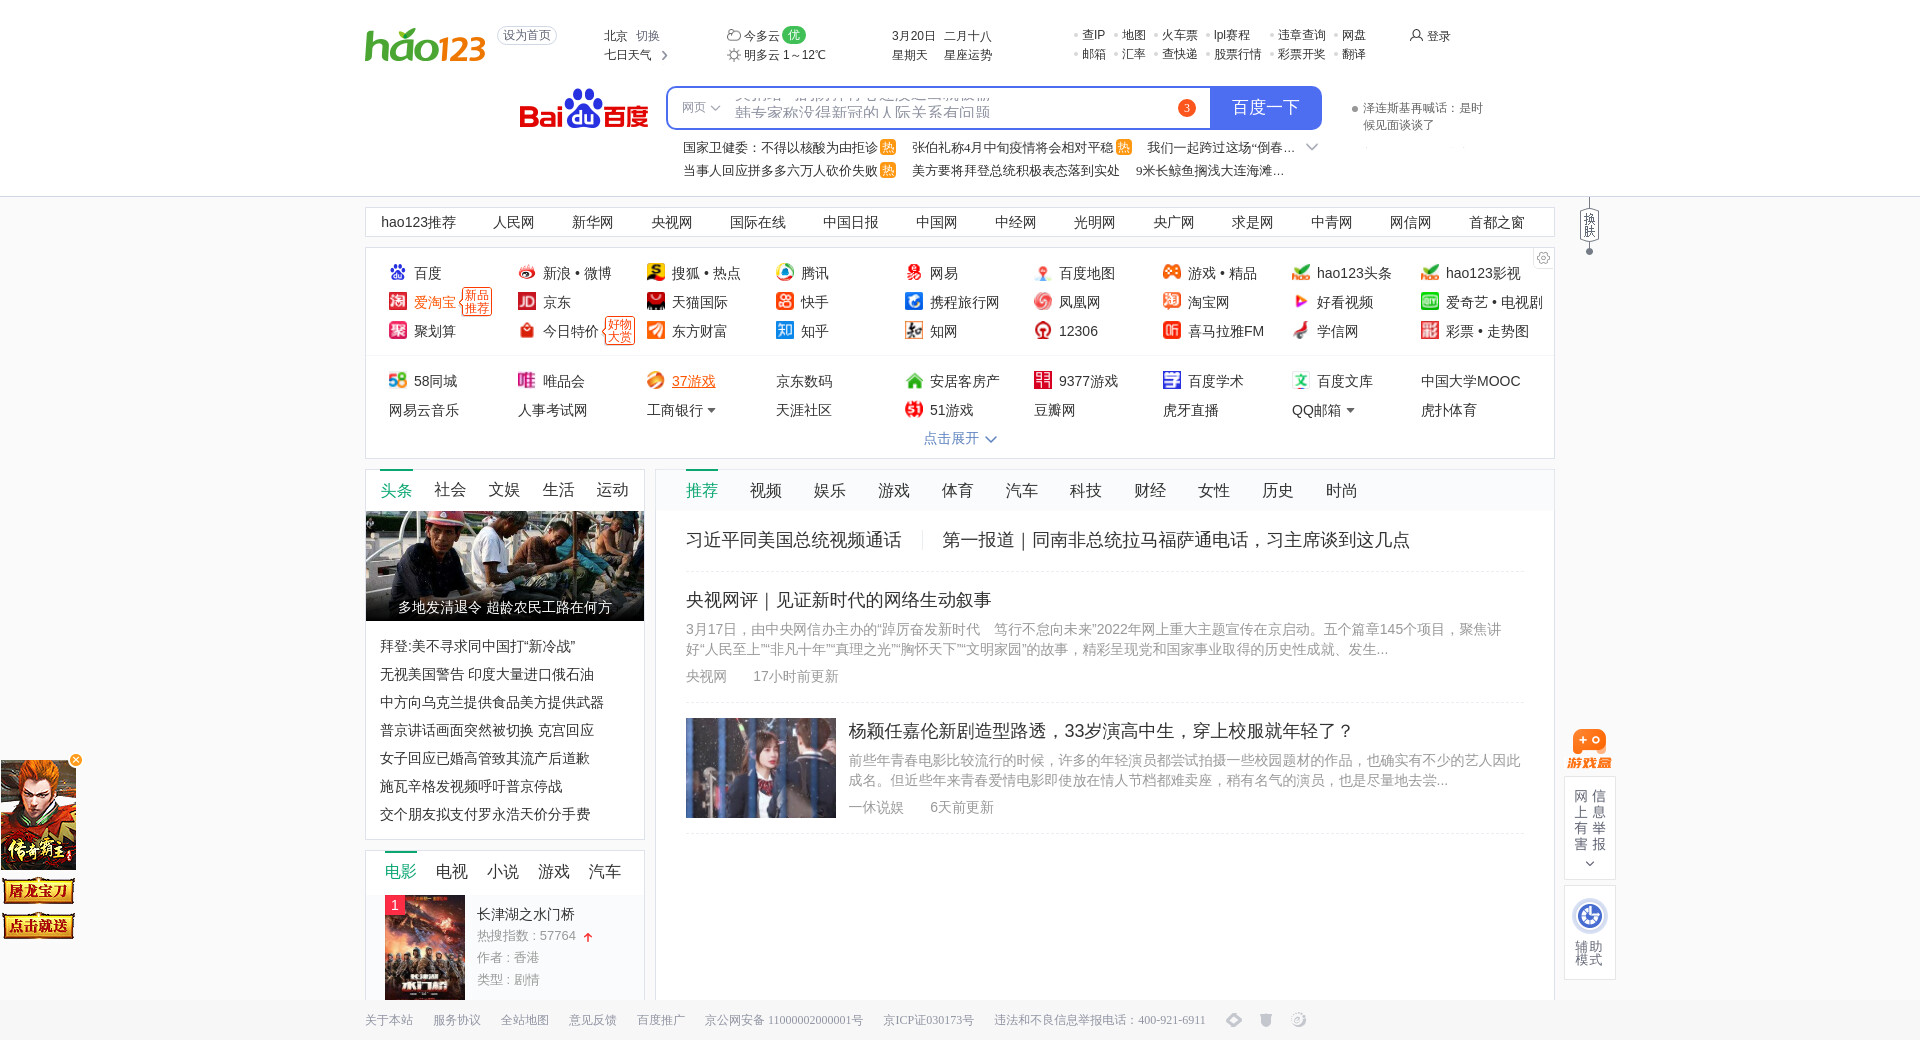The width and height of the screenshot is (1920, 1040).
Task: Click the login user icon
Action: click(x=1416, y=35)
